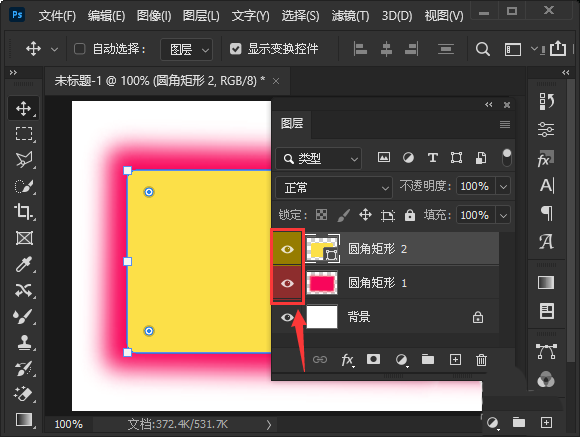The image size is (580, 437).
Task: Click align right edges icon
Action: [411, 48]
